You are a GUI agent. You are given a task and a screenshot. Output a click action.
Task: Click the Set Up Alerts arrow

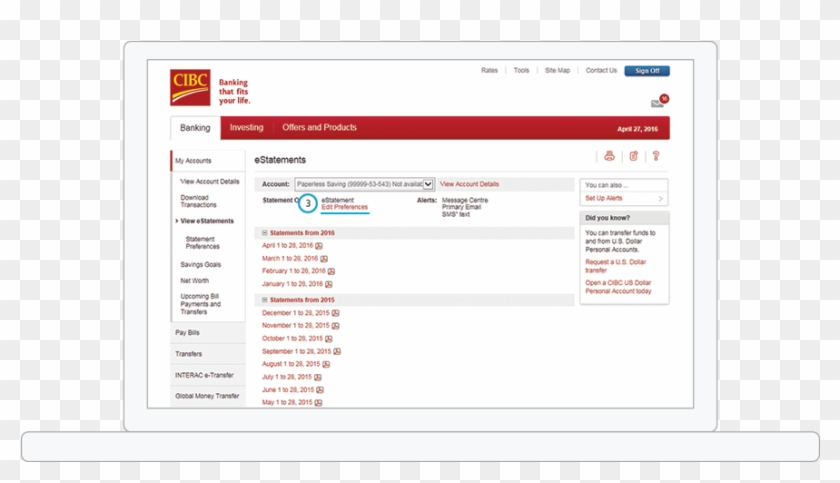660,199
